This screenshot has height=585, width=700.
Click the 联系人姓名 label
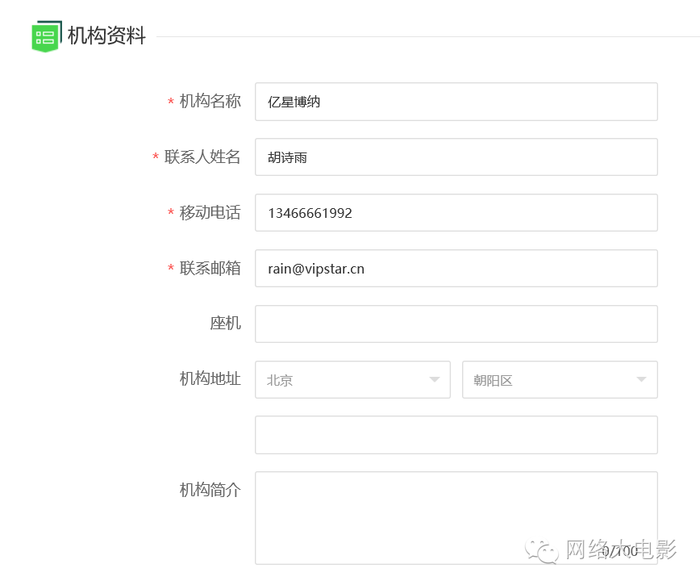click(202, 157)
